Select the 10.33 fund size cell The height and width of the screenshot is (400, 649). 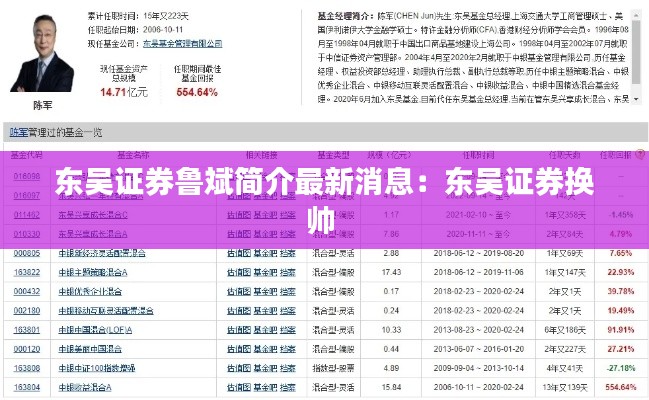[391, 330]
